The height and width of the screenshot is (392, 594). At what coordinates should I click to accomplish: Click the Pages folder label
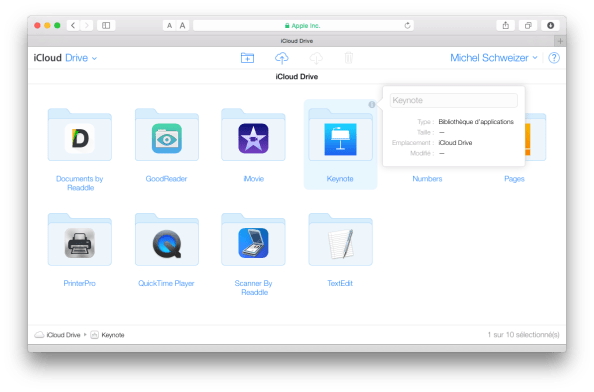coord(514,179)
